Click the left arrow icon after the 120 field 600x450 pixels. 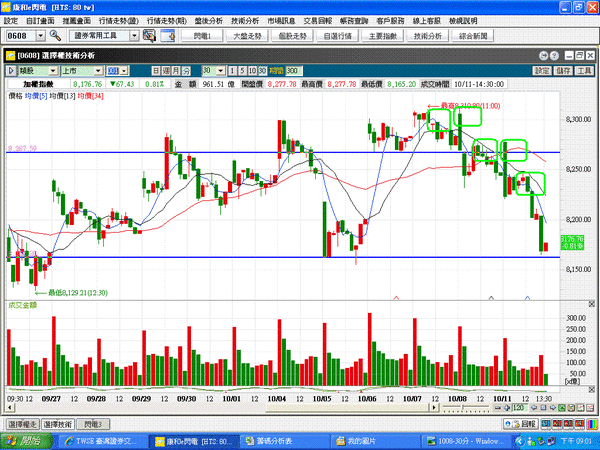[x=534, y=408]
